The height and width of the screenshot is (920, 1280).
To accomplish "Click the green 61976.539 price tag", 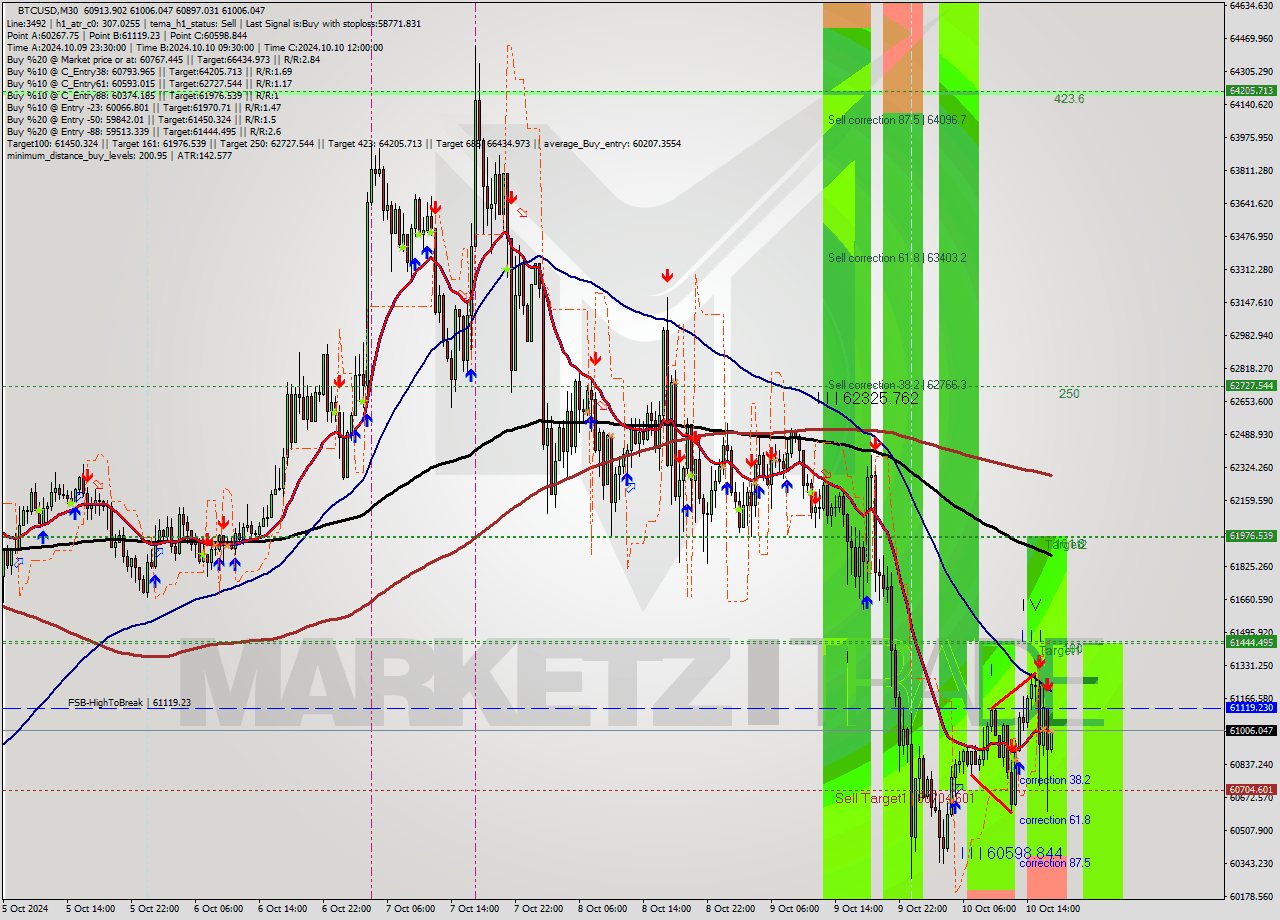I will (1250, 535).
